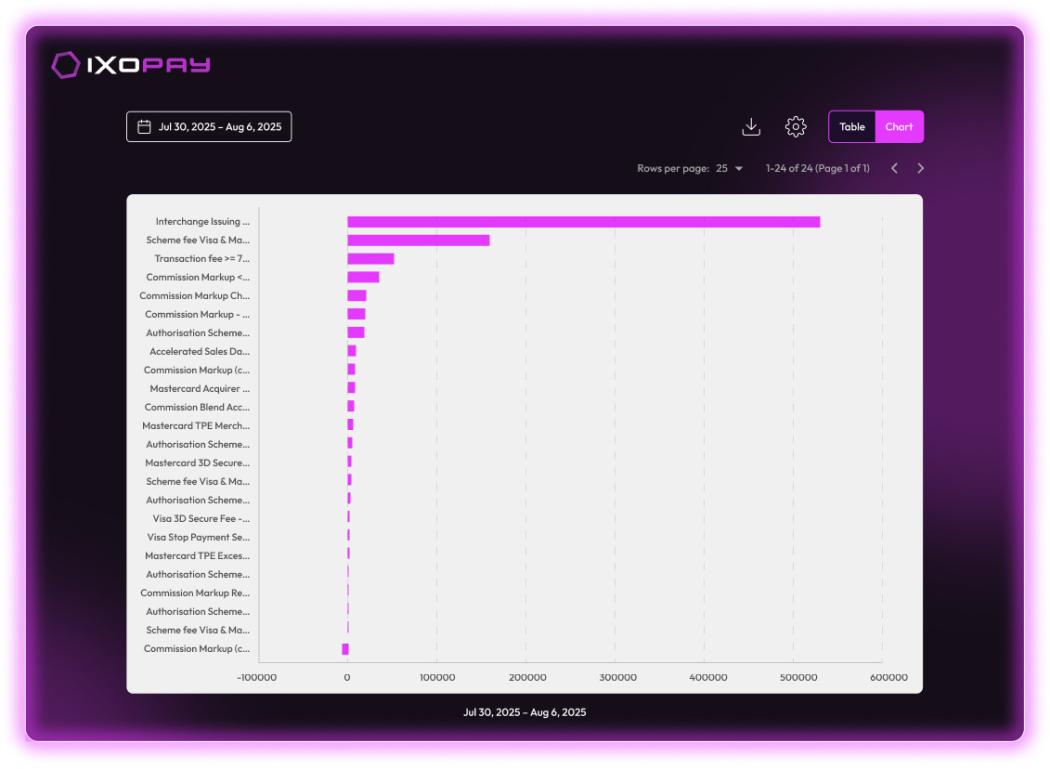Switch to the Table view
Image resolution: width=1050 pixels, height=769 pixels.
coord(852,127)
